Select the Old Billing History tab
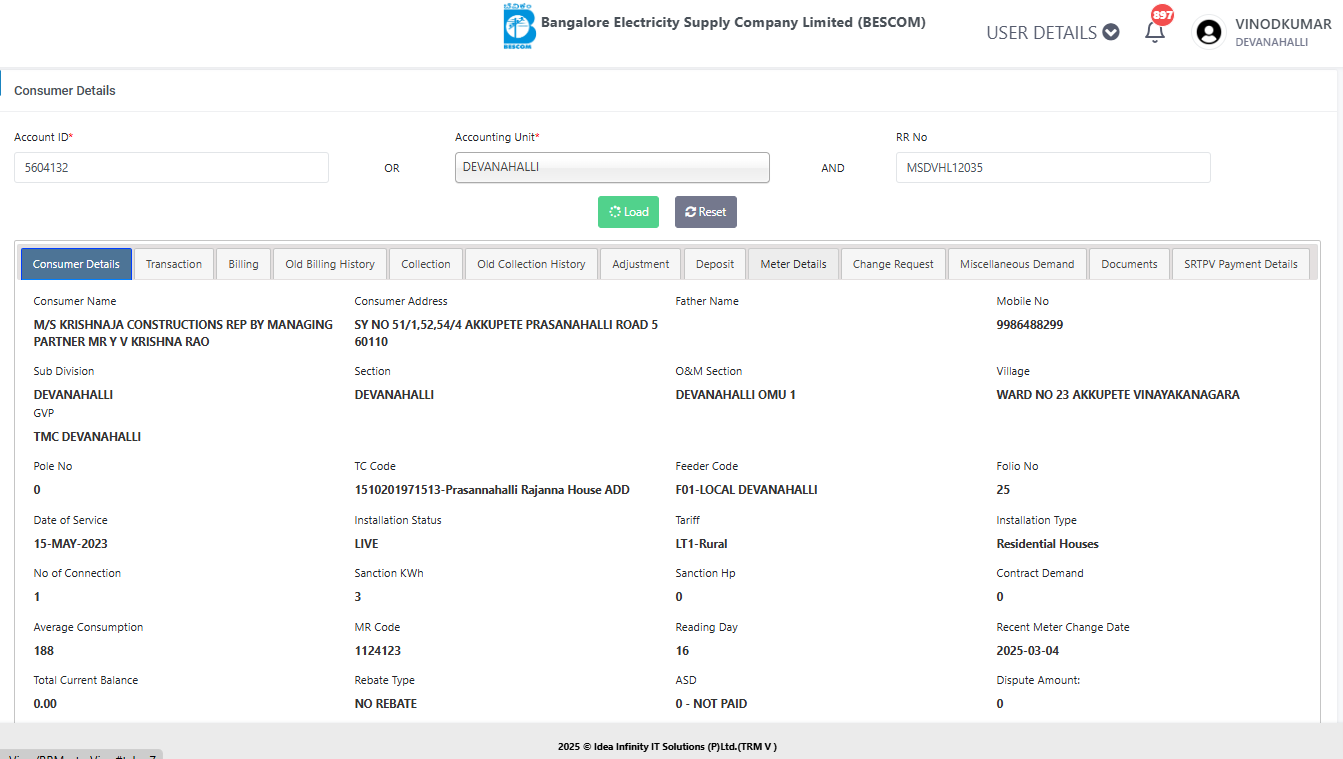This screenshot has width=1343, height=759. pos(330,264)
